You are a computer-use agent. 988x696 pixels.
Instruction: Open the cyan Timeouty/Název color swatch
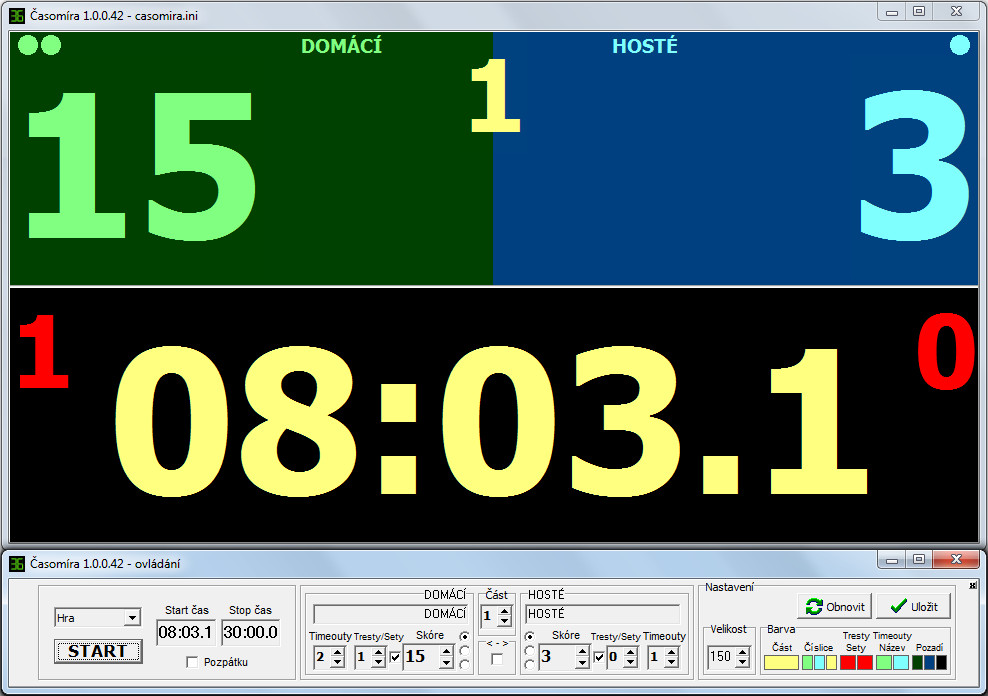[900, 663]
